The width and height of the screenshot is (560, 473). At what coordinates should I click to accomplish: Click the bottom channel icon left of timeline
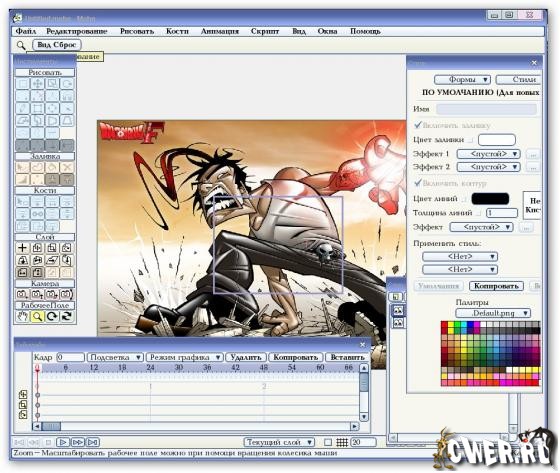point(23,415)
